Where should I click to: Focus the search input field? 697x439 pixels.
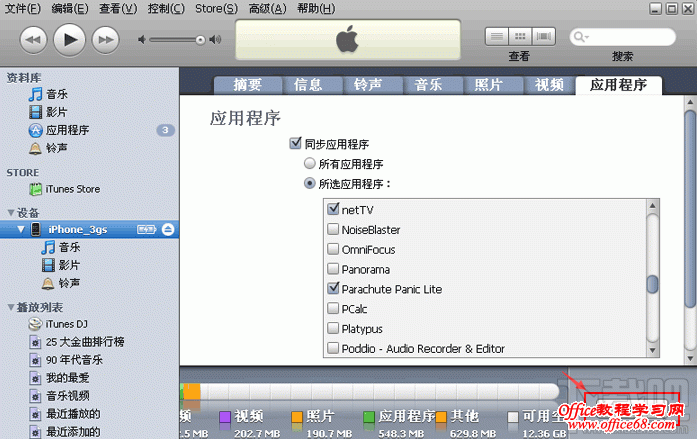click(x=622, y=37)
